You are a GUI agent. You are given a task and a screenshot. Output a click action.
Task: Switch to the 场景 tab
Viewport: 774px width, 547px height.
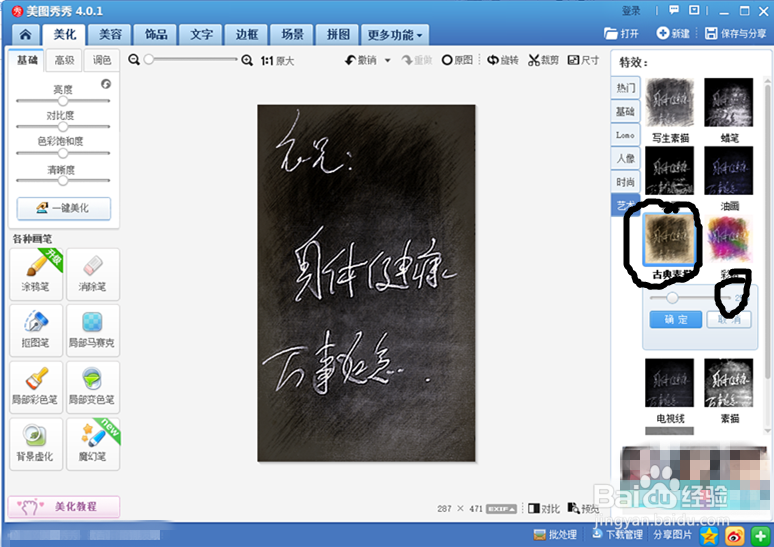[x=292, y=35]
